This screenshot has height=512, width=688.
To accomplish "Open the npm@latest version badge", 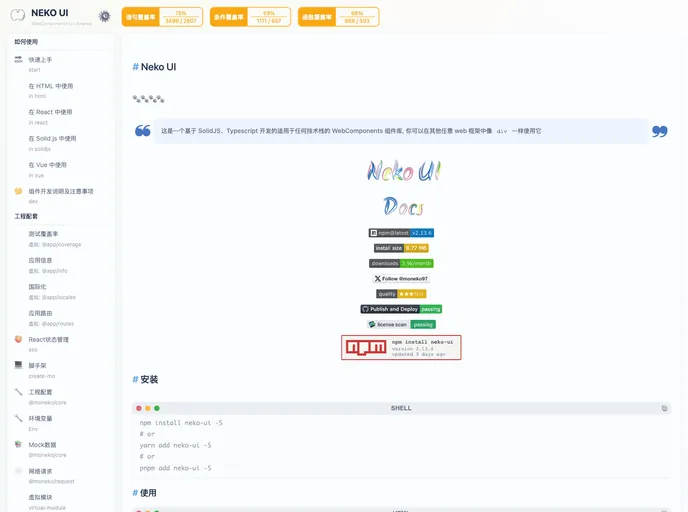I will [401, 233].
